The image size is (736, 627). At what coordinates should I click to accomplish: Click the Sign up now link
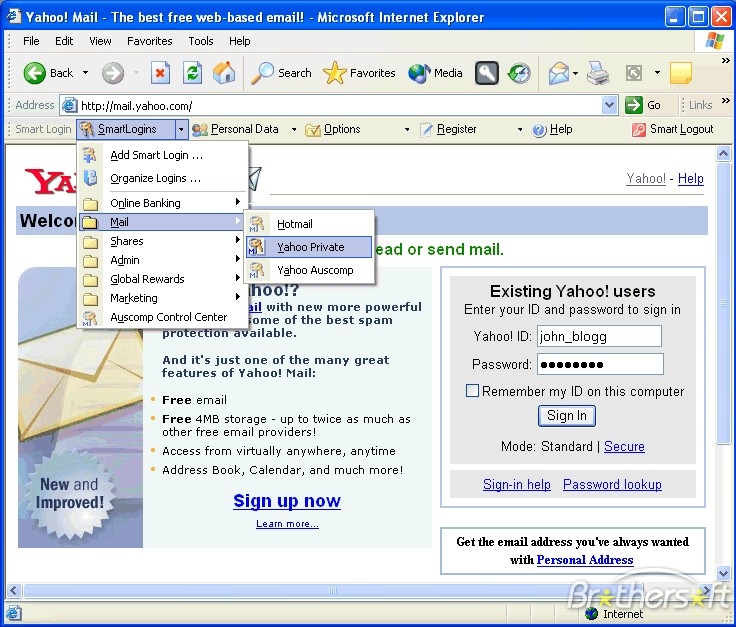click(x=287, y=501)
